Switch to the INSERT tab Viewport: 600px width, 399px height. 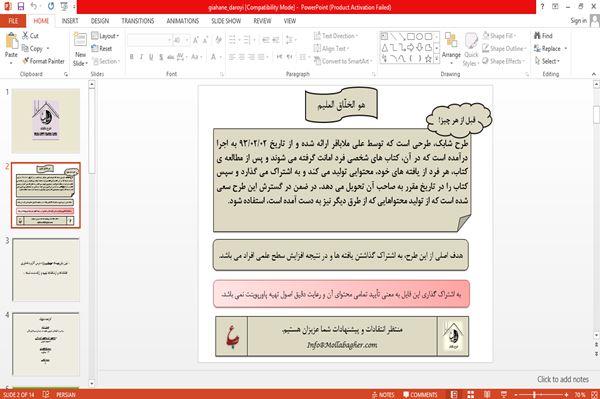[x=70, y=21]
